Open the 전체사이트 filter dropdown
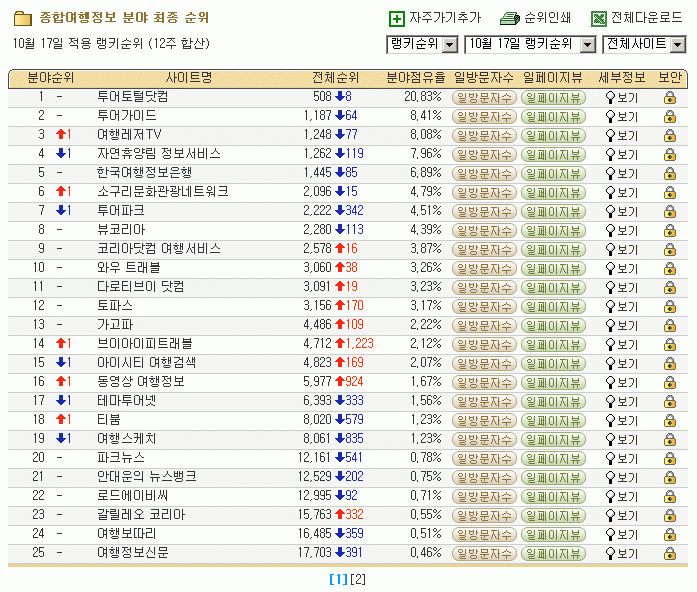697x592 pixels. click(x=645, y=44)
